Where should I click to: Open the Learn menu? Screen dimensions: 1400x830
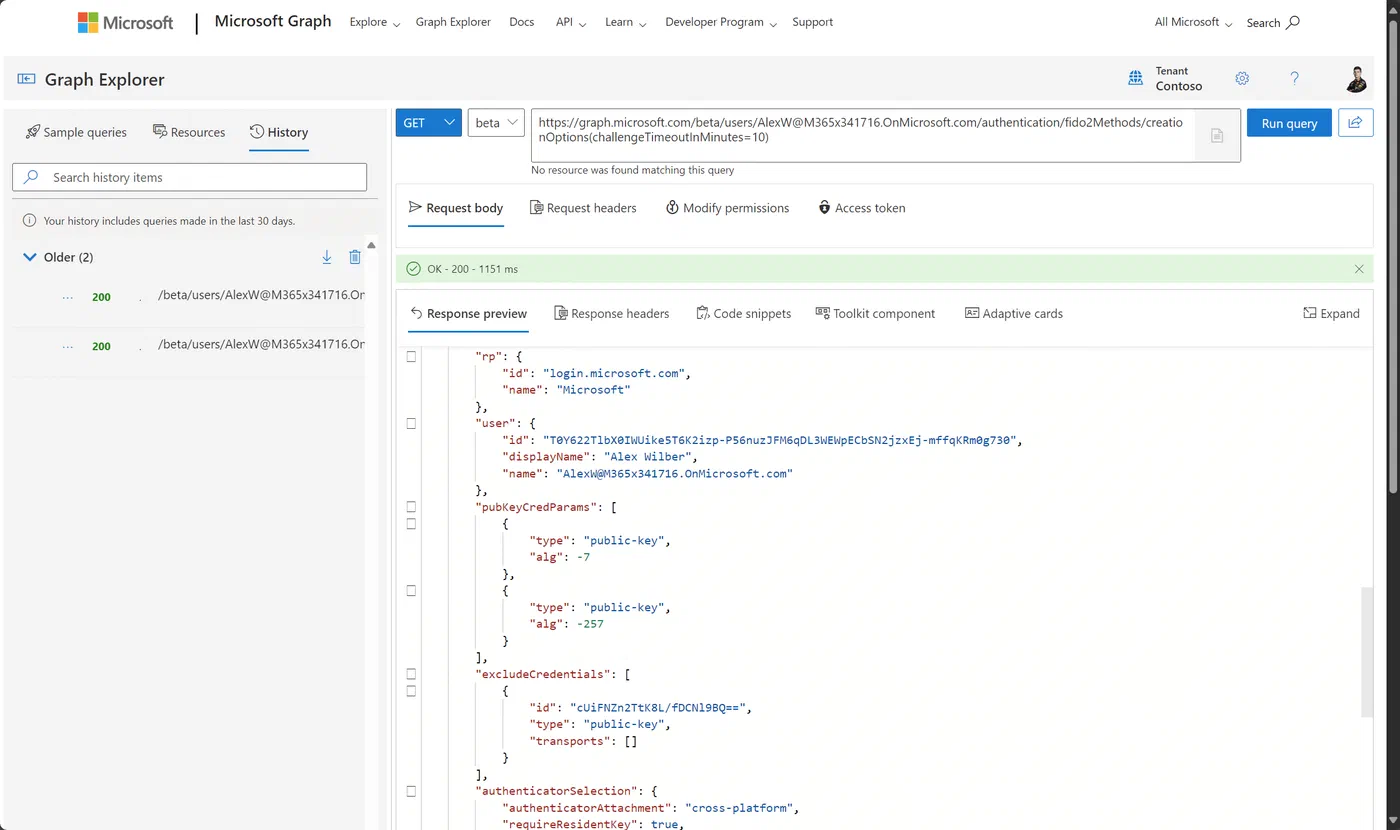tap(626, 22)
